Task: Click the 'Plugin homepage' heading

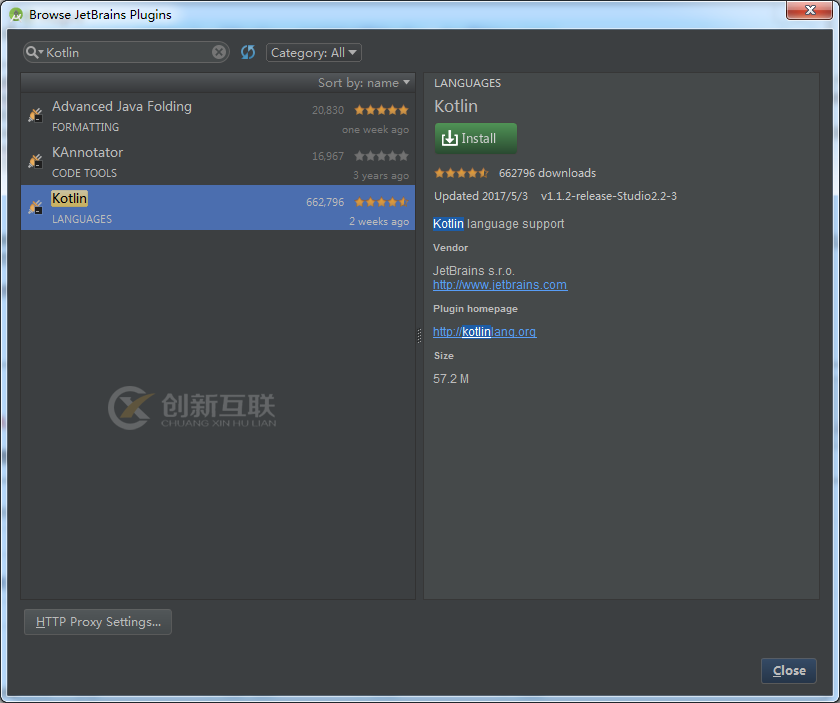Action: click(475, 309)
